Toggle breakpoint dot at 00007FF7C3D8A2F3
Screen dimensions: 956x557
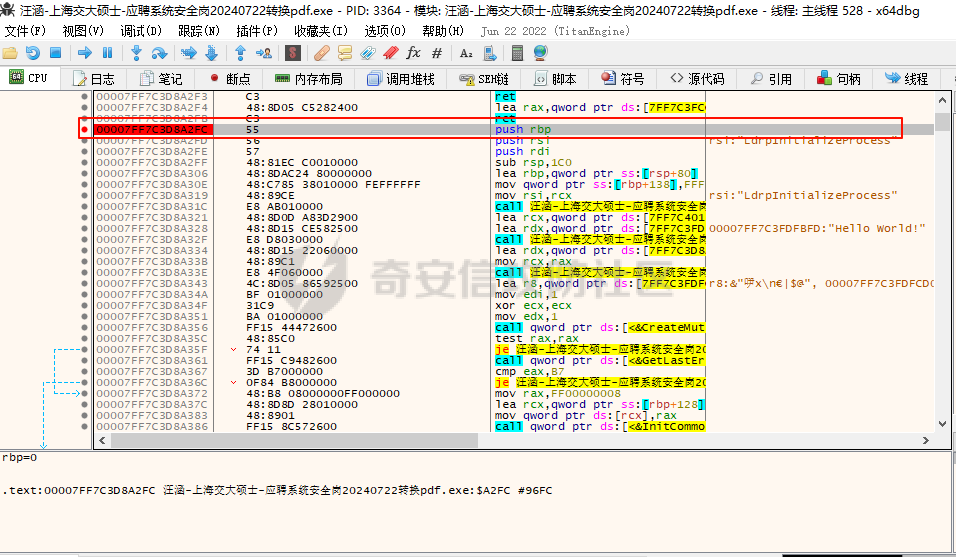[84, 96]
